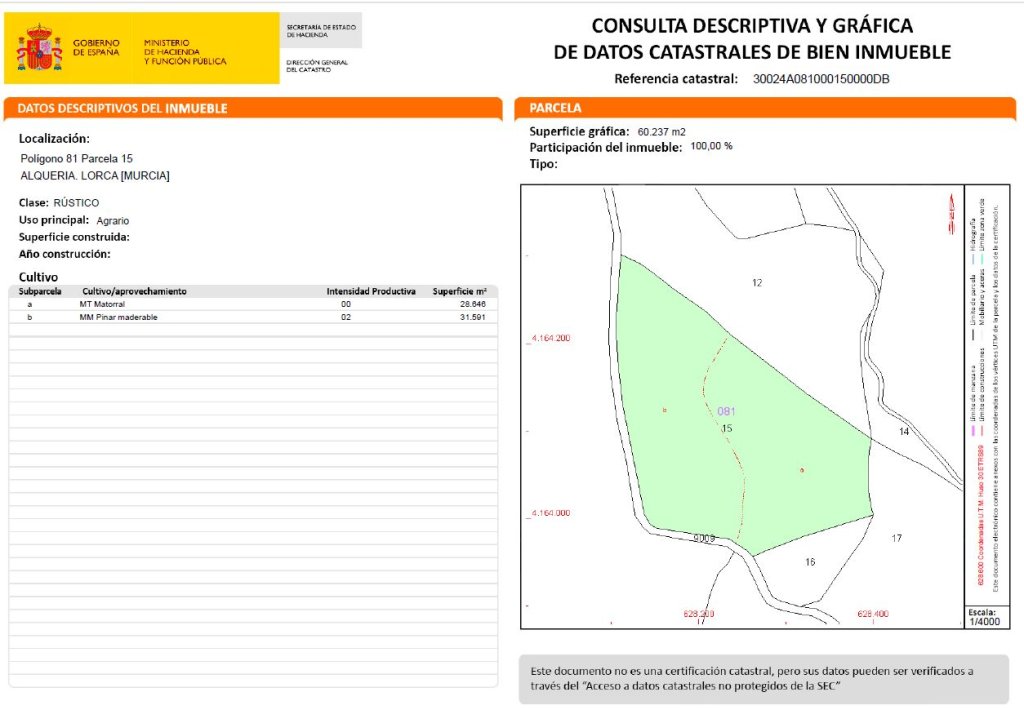Click the 'DIRECCIÓN GENERAL DEL CATASTRO' text
Screen dimensions: 1024x710
317,66
